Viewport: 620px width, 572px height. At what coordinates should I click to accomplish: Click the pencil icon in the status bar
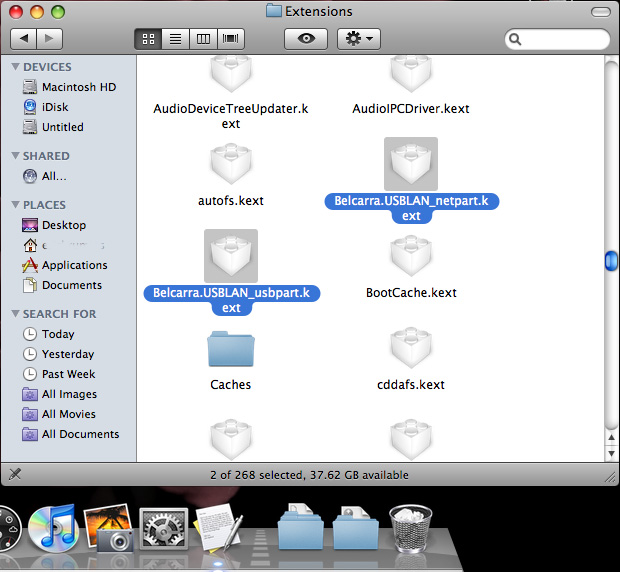click(15, 474)
